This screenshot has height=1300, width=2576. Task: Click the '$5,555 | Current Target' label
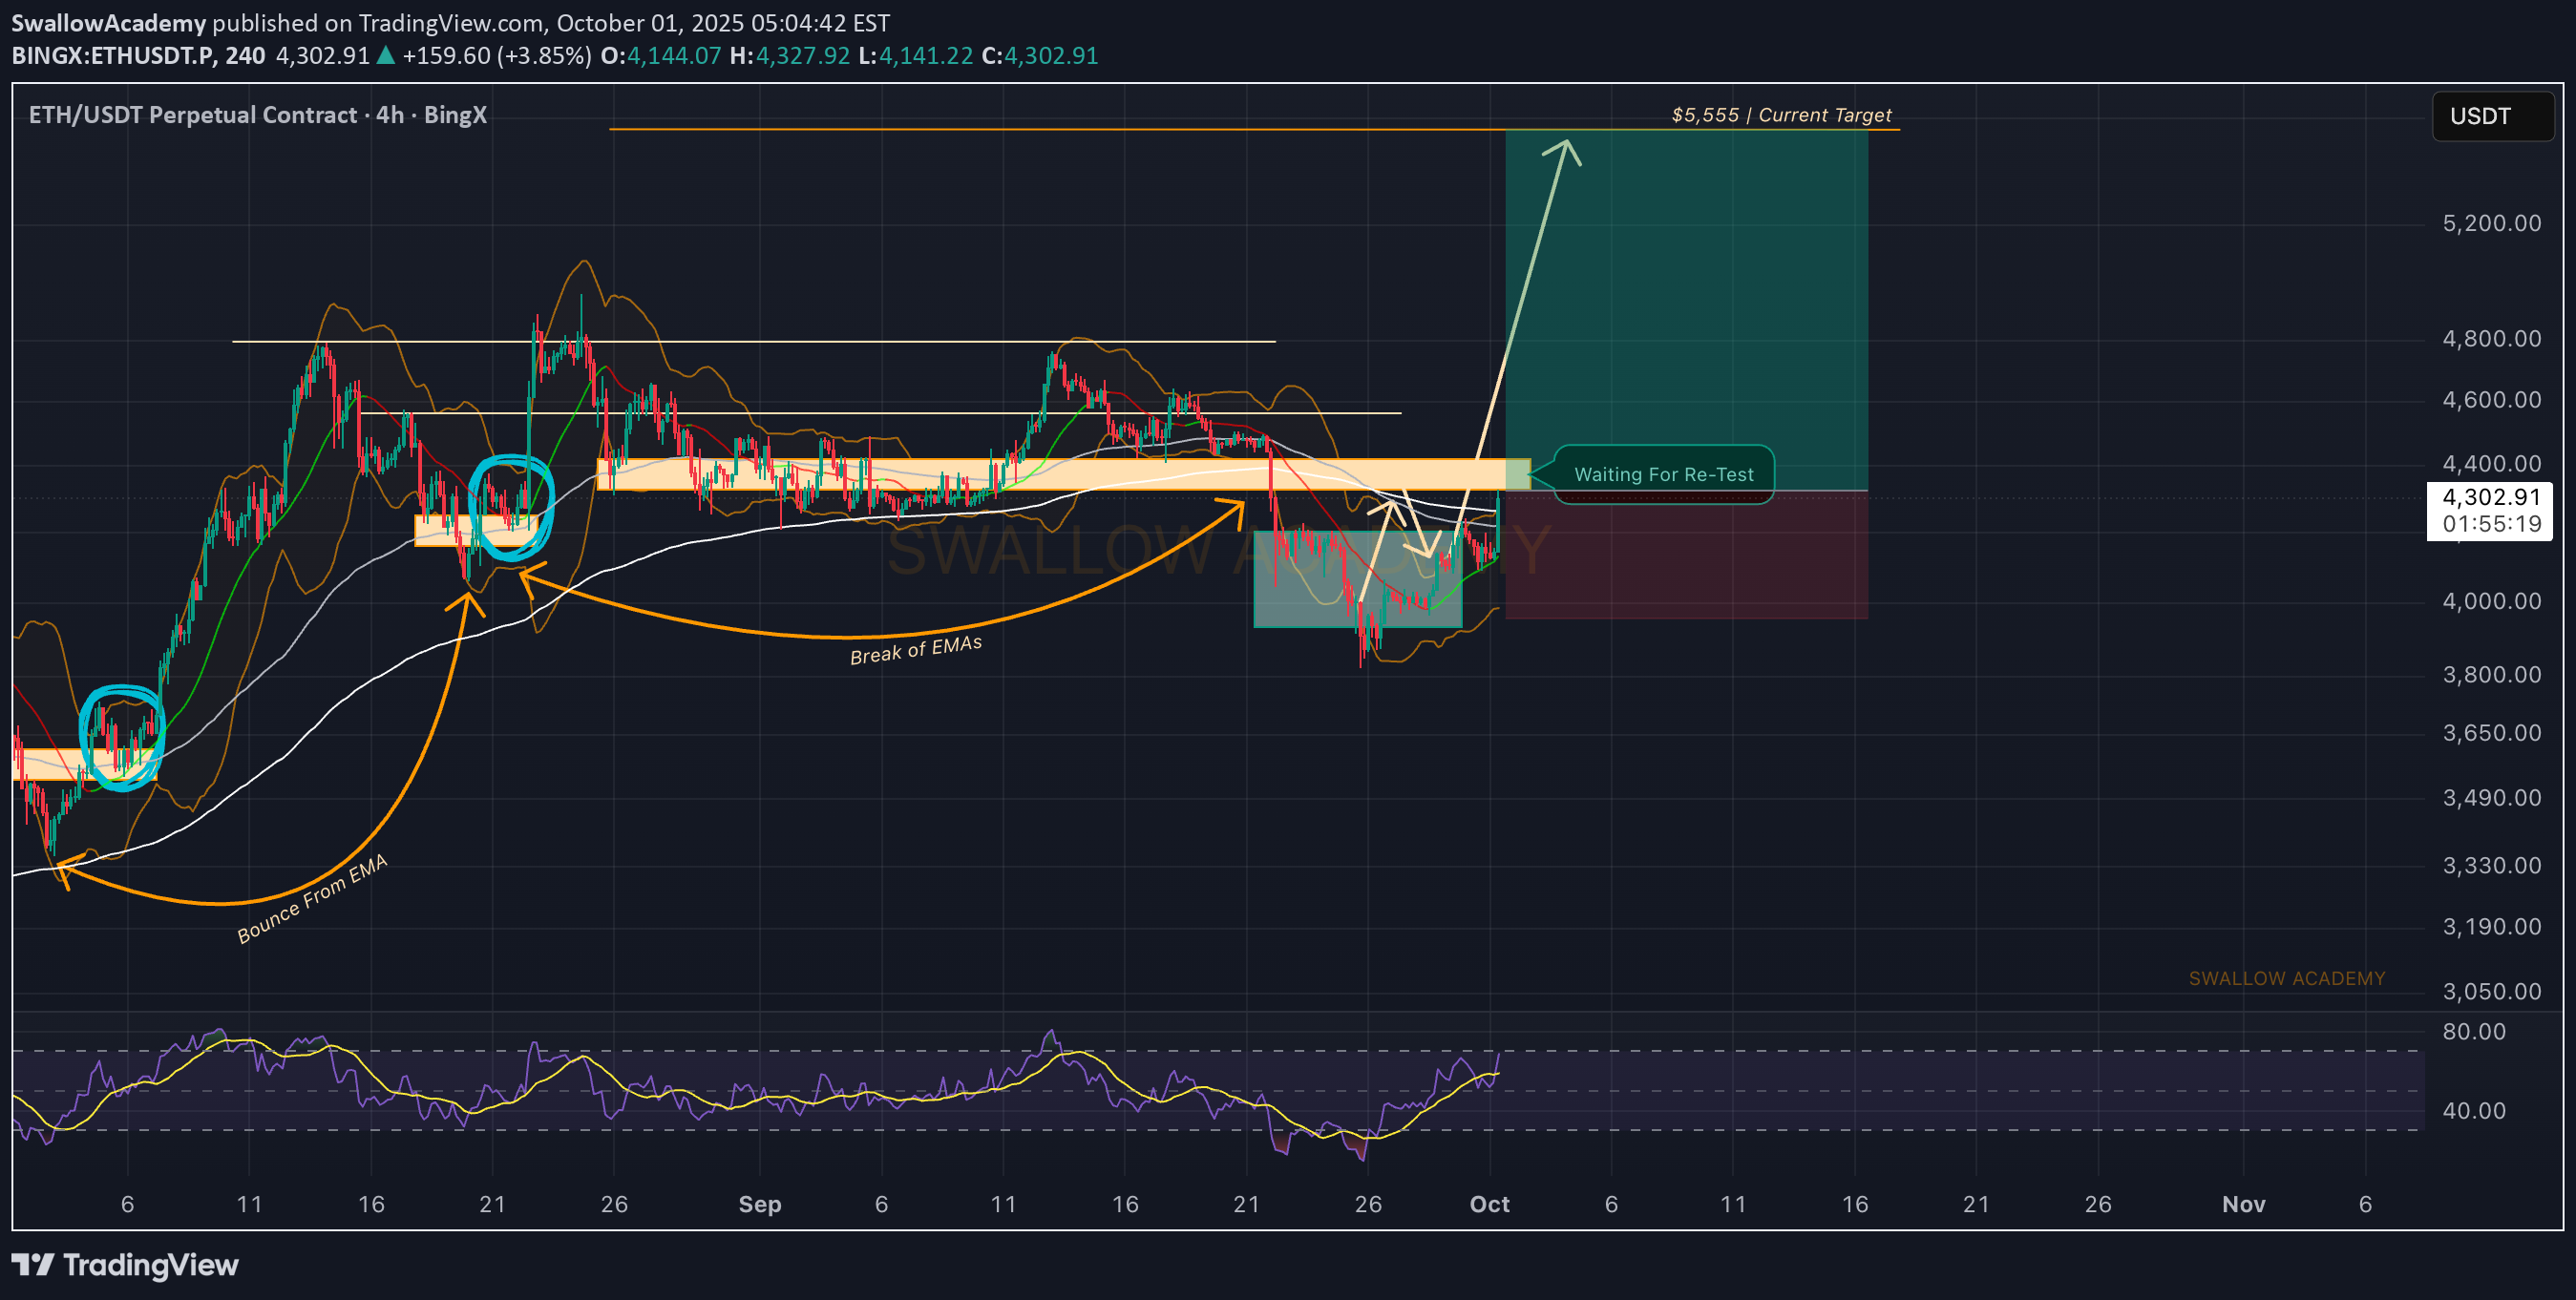tap(1781, 115)
